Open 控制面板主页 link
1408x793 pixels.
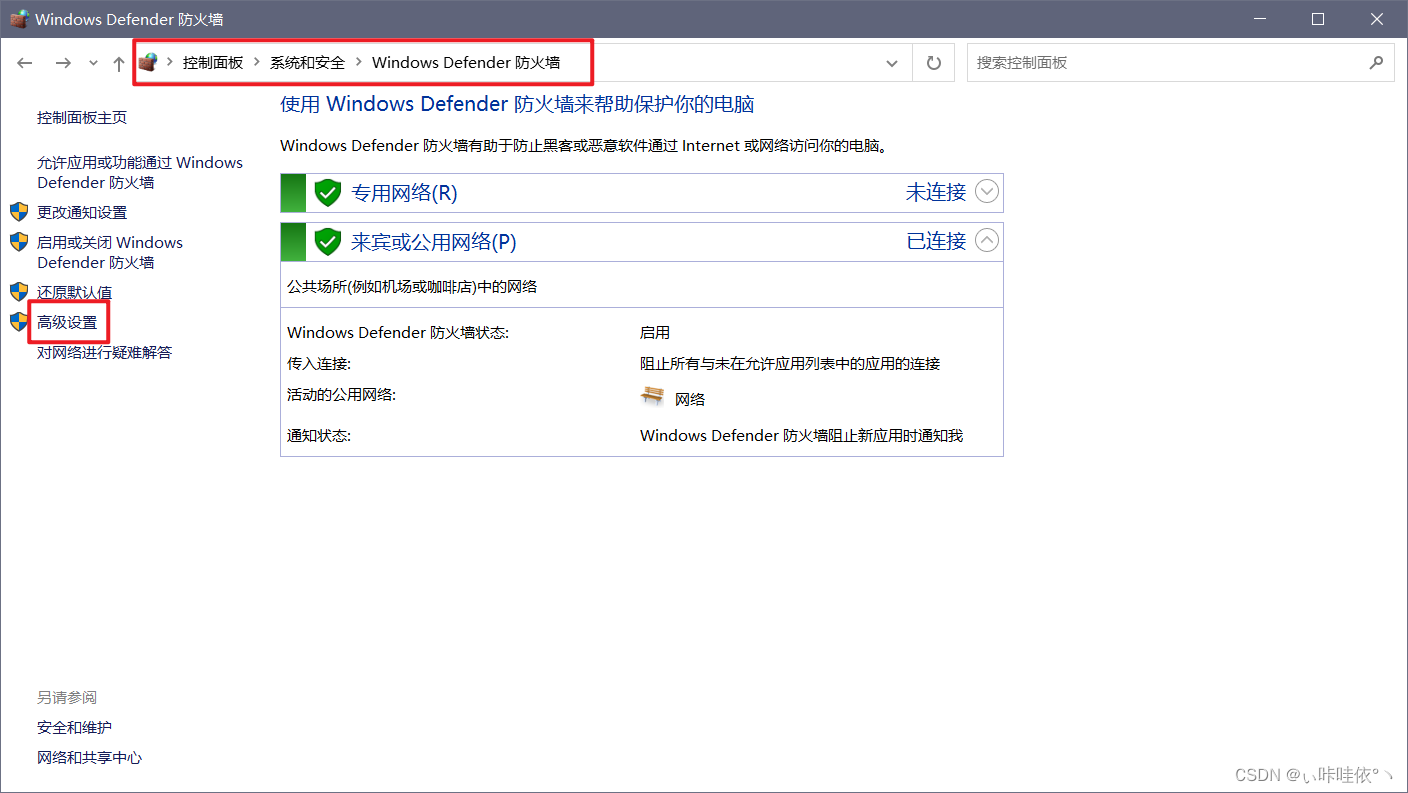click(82, 118)
